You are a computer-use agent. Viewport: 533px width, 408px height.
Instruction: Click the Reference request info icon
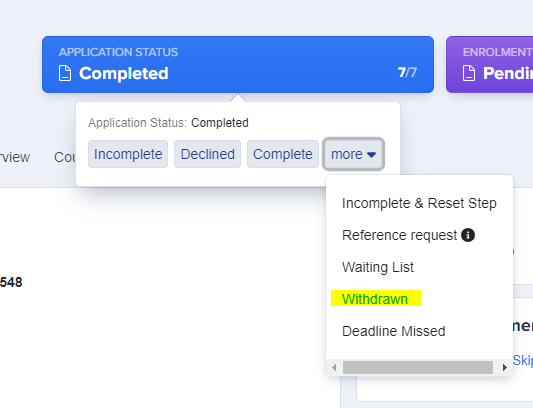point(468,235)
